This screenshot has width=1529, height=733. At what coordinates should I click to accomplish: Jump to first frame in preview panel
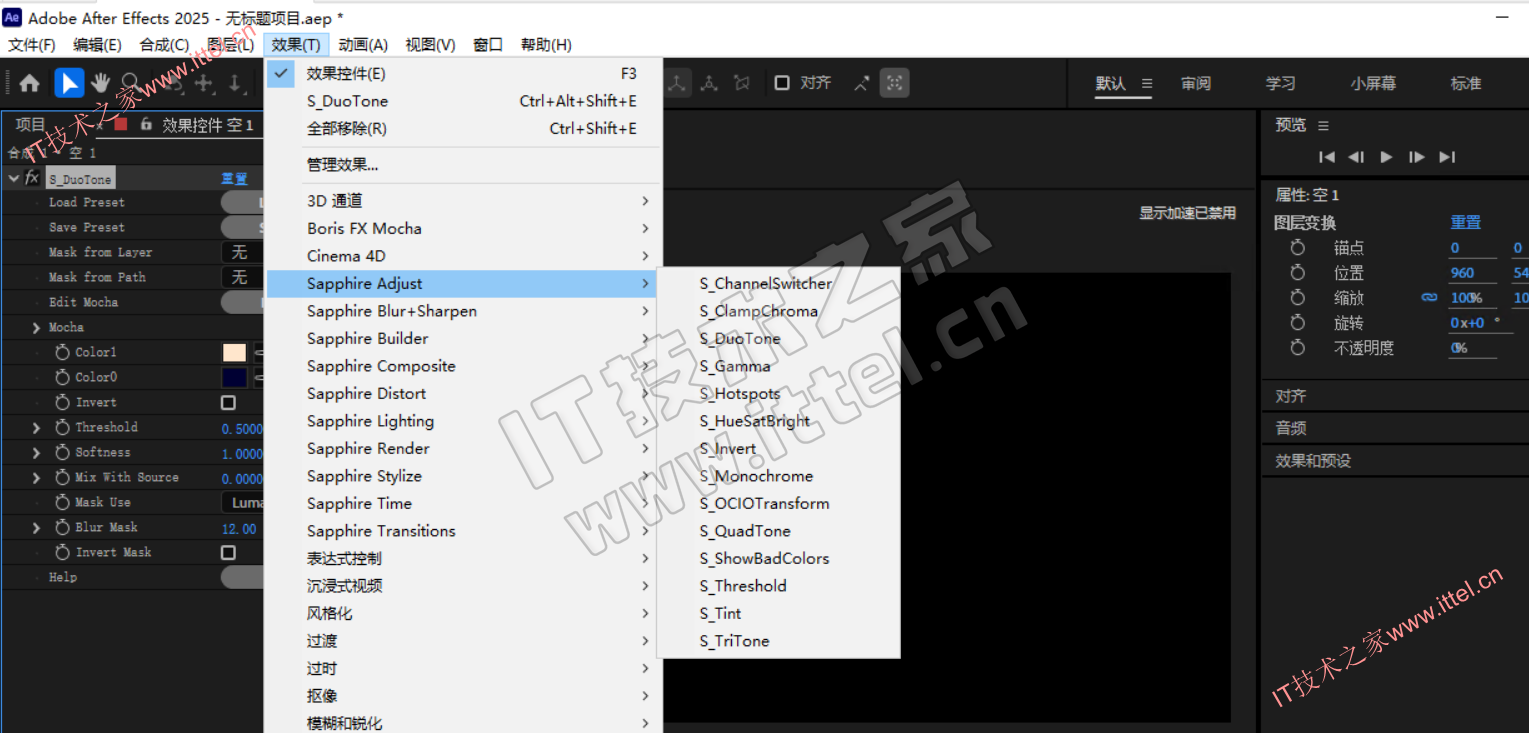(x=1327, y=157)
